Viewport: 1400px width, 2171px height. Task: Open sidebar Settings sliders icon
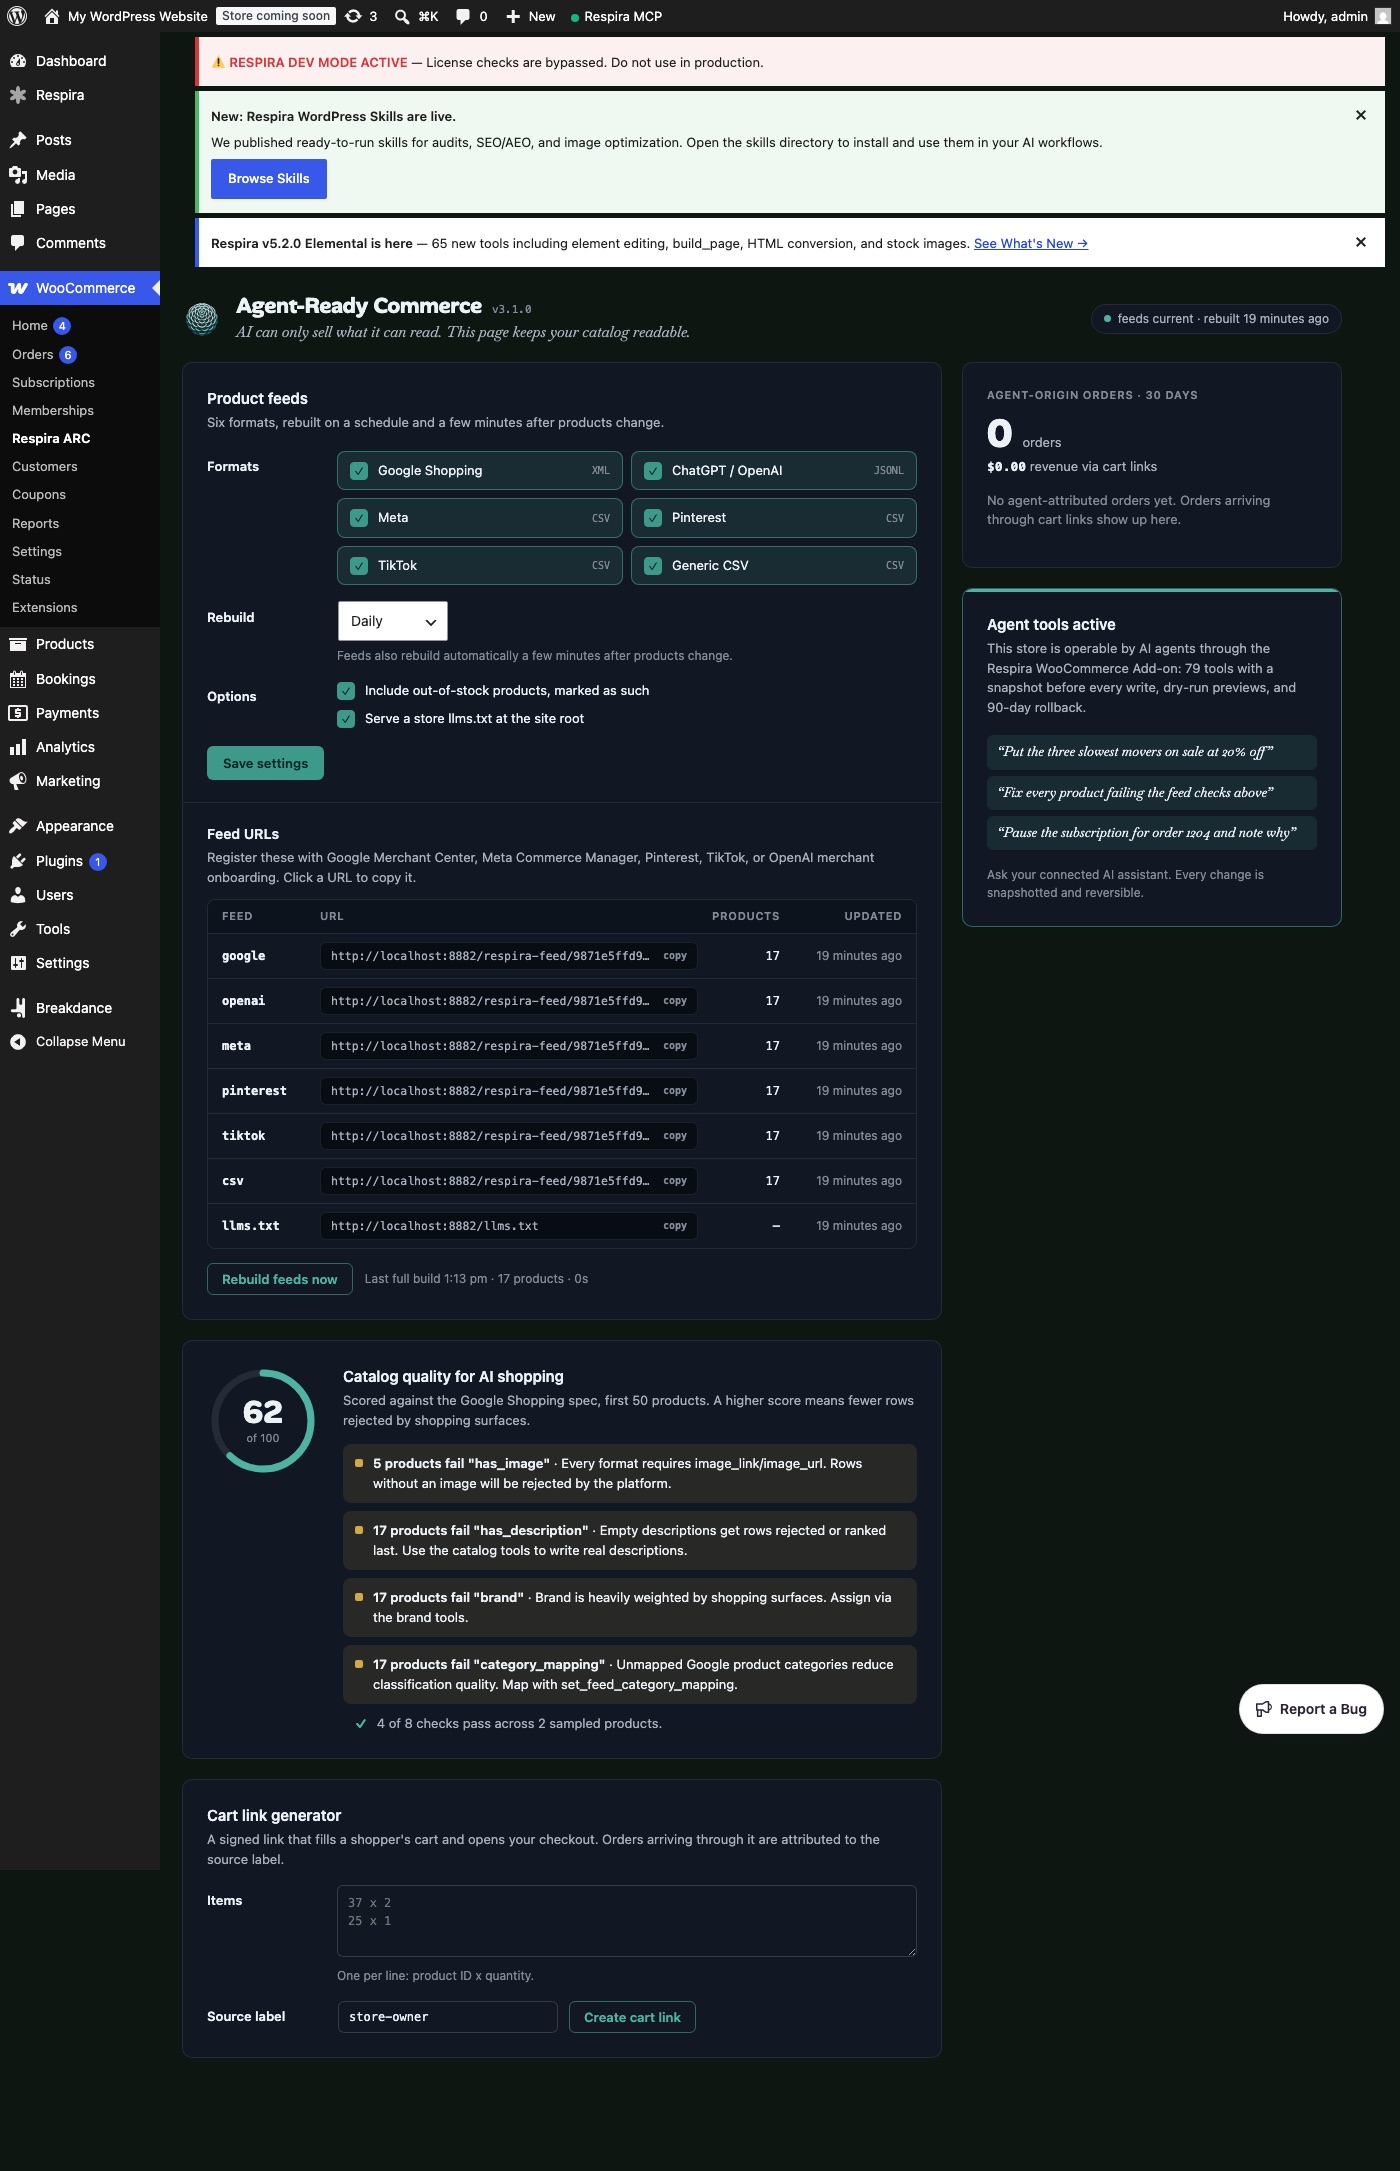[18, 963]
